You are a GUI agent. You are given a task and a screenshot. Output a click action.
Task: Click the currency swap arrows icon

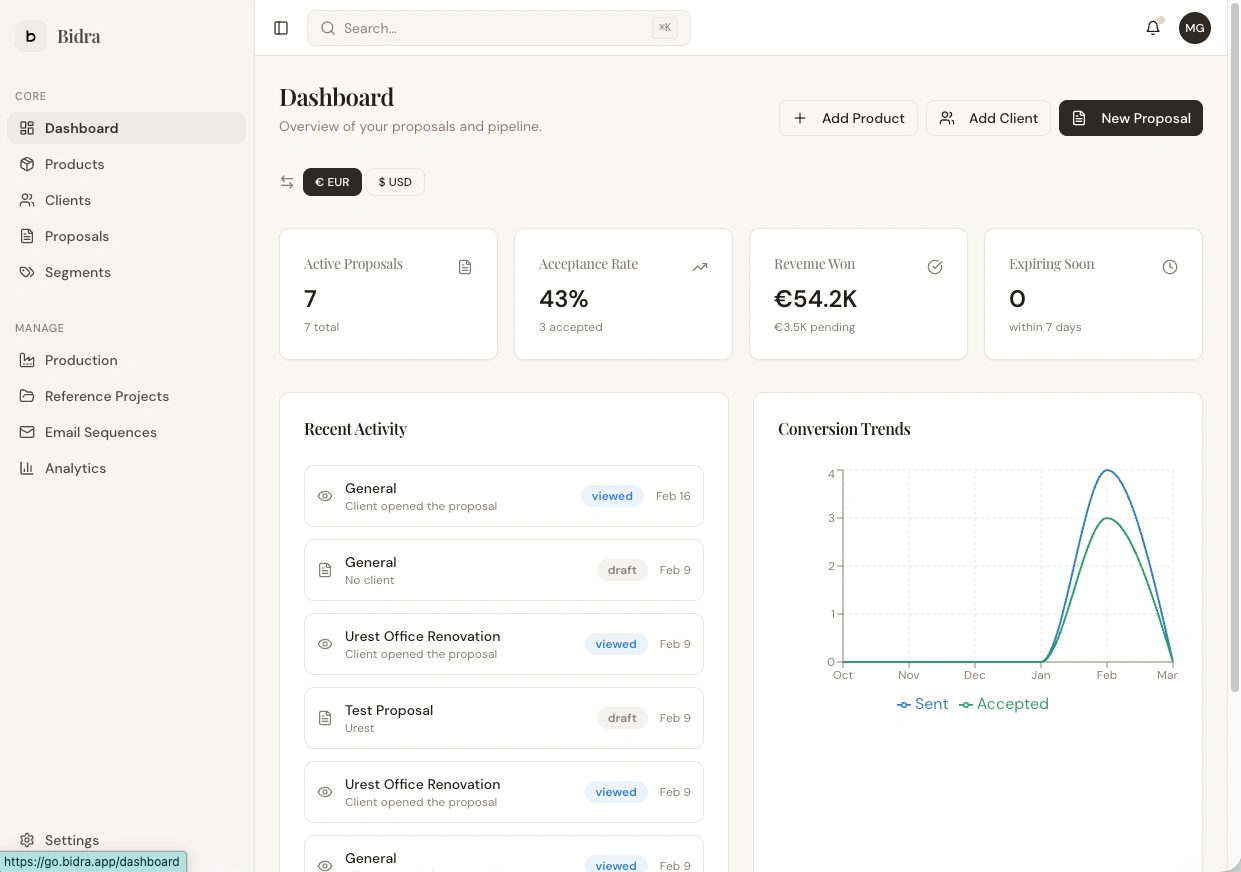[x=287, y=182]
